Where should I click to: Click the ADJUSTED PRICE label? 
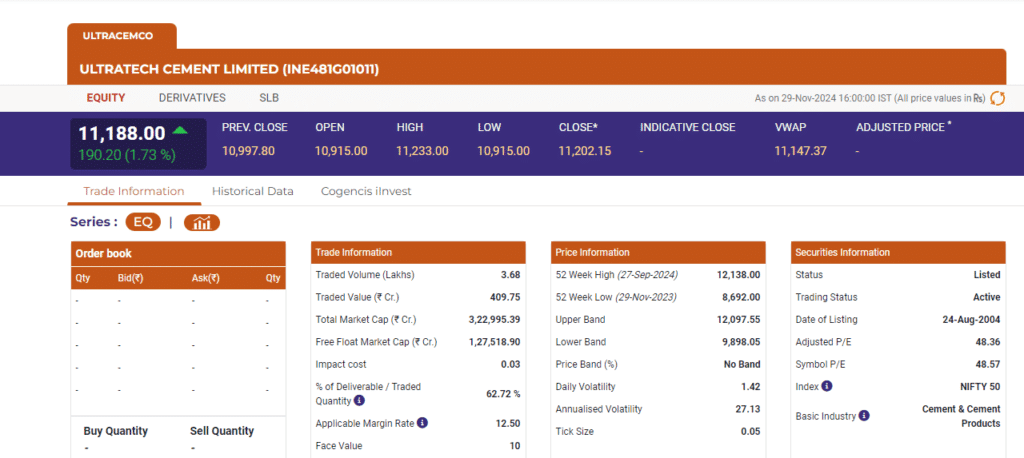(901, 127)
